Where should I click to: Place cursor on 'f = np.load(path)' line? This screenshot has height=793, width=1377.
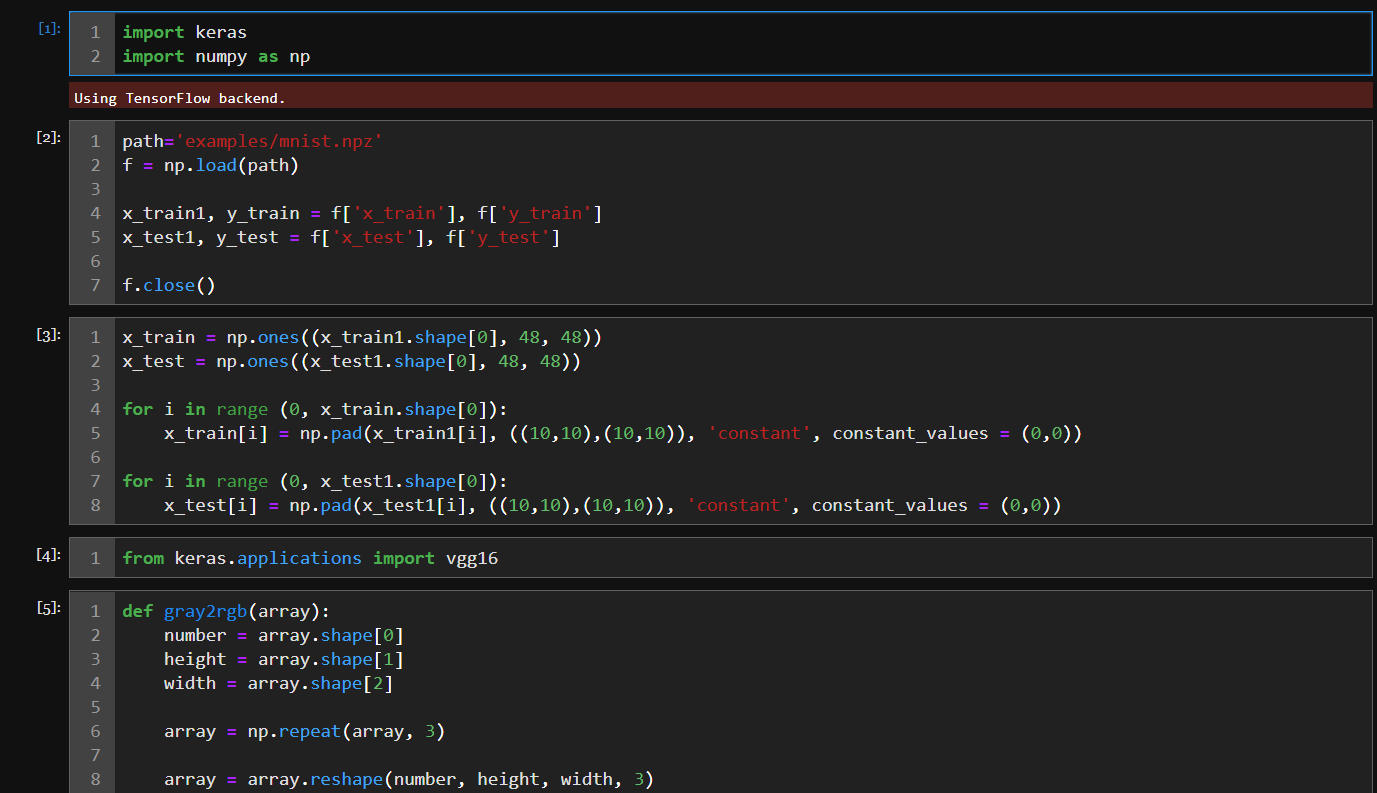[x=210, y=166]
